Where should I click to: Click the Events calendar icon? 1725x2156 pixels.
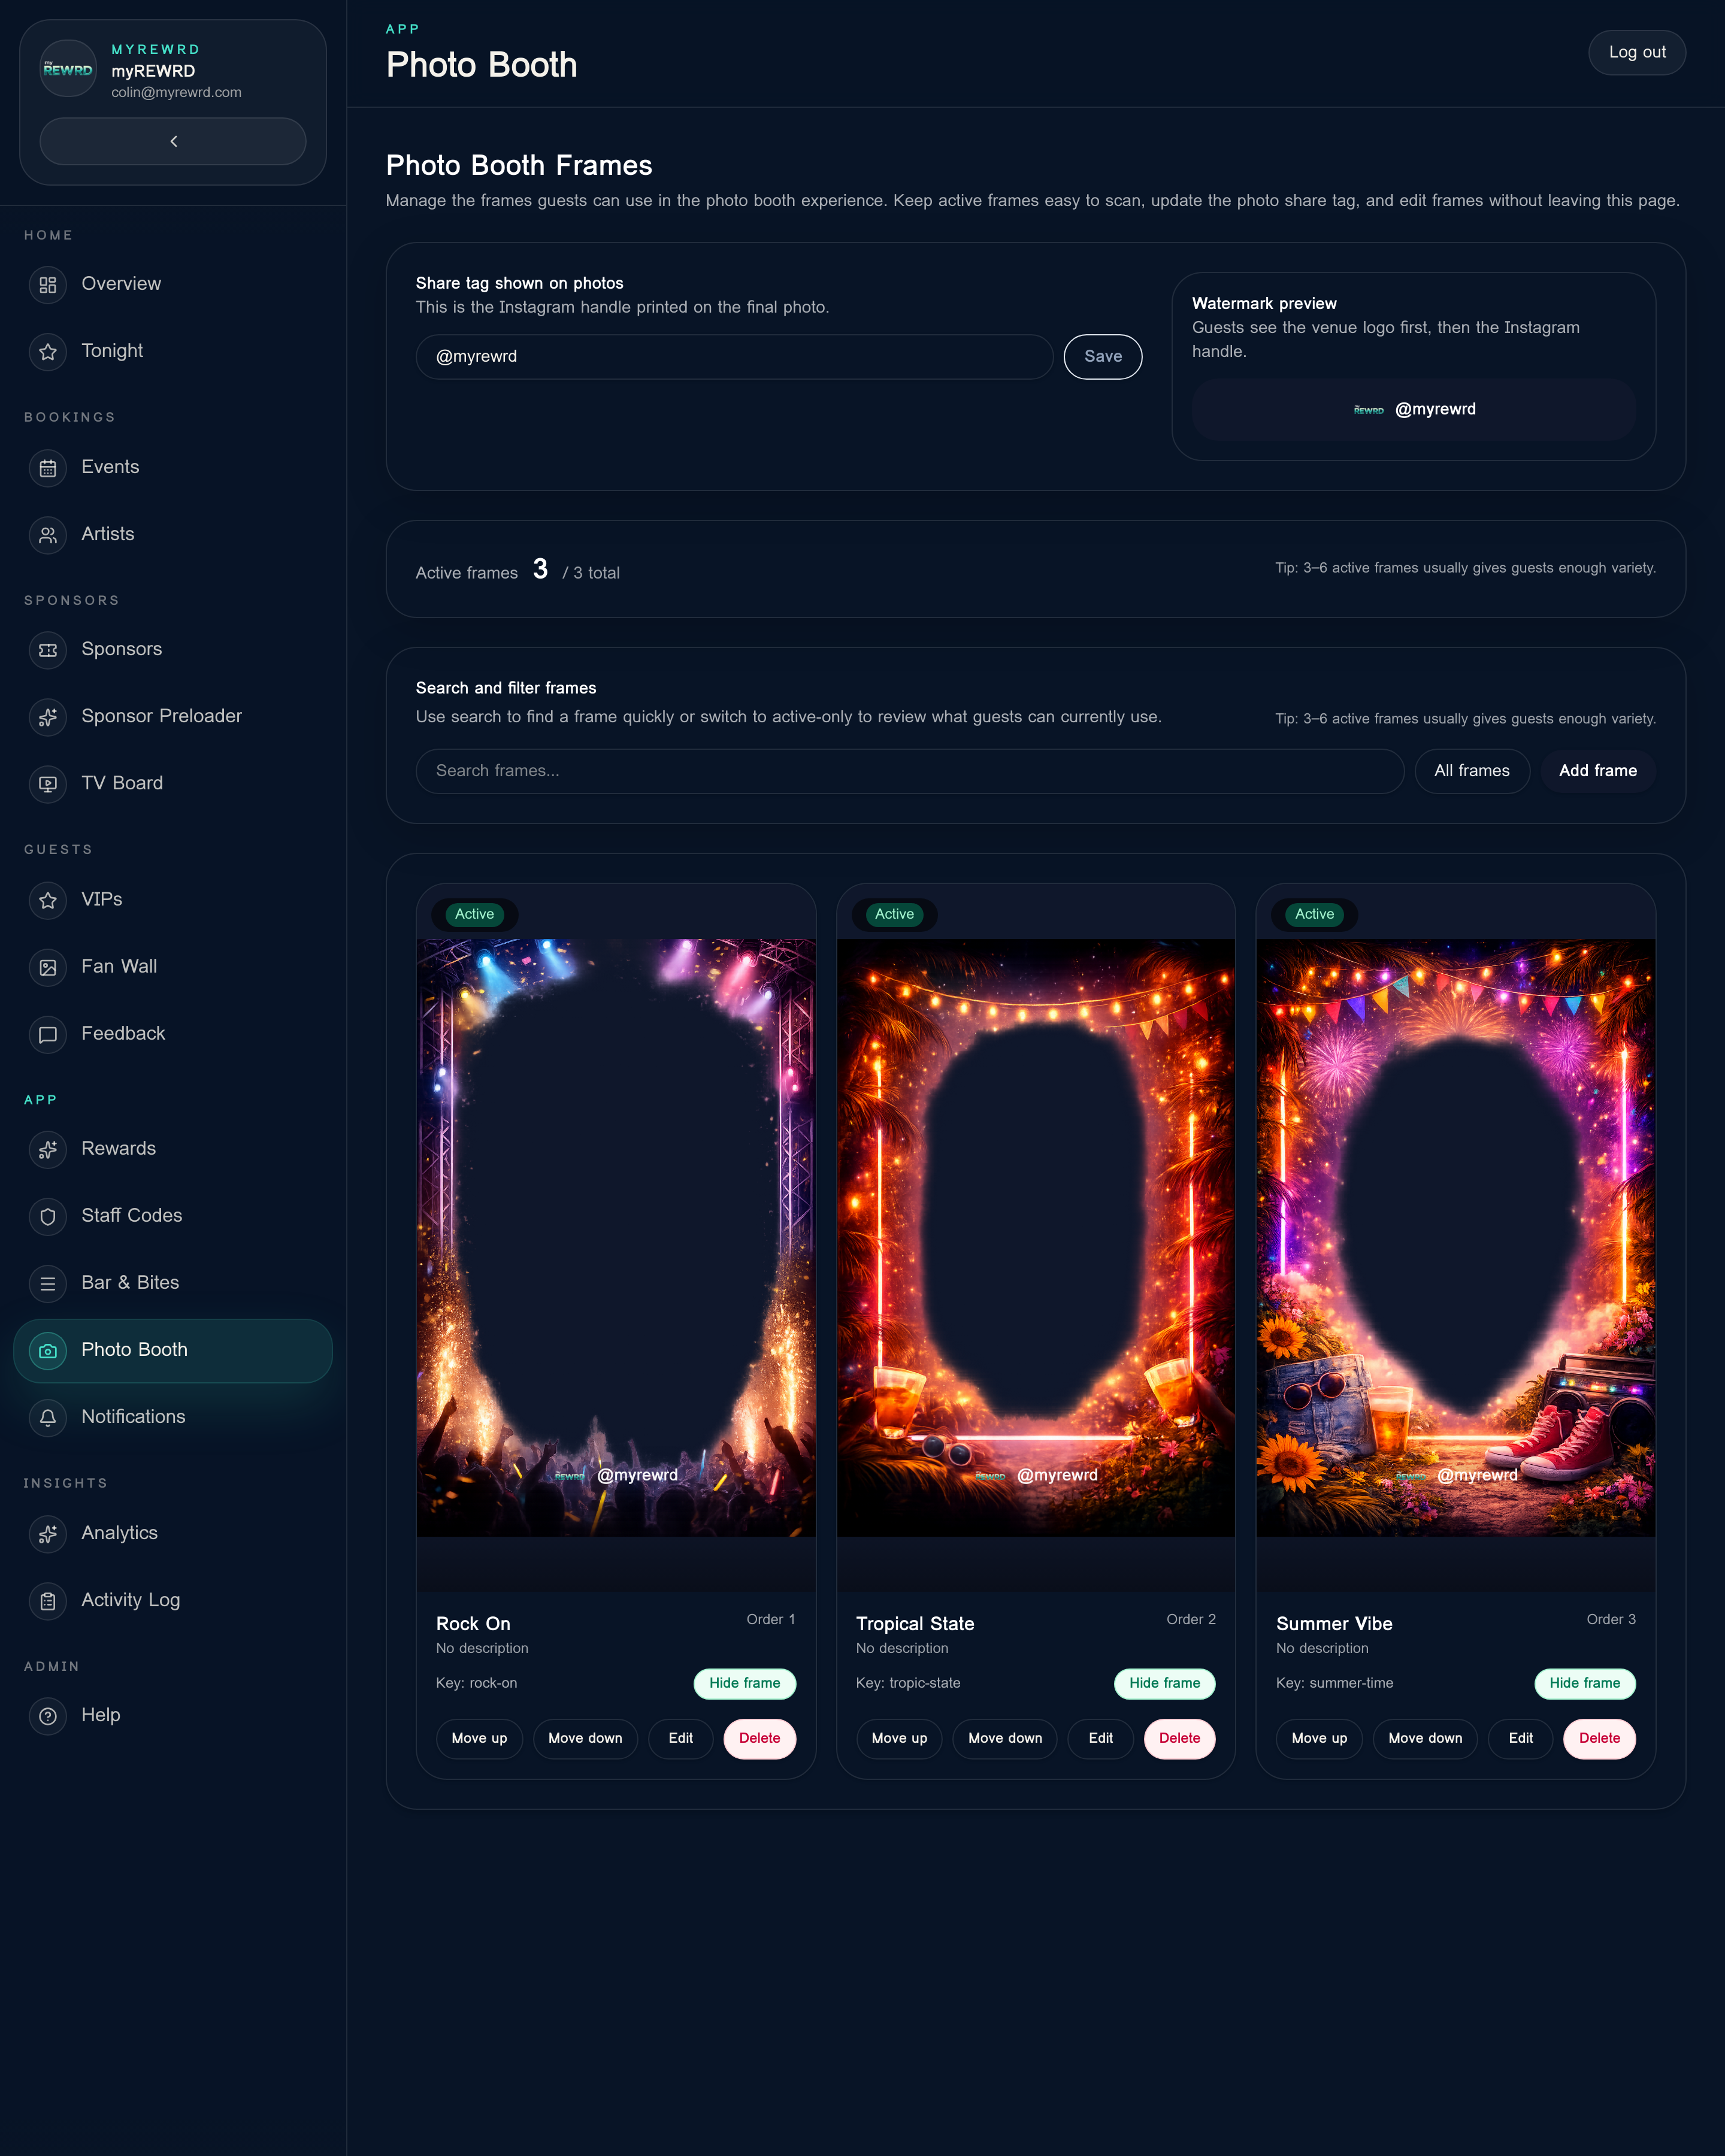point(47,468)
